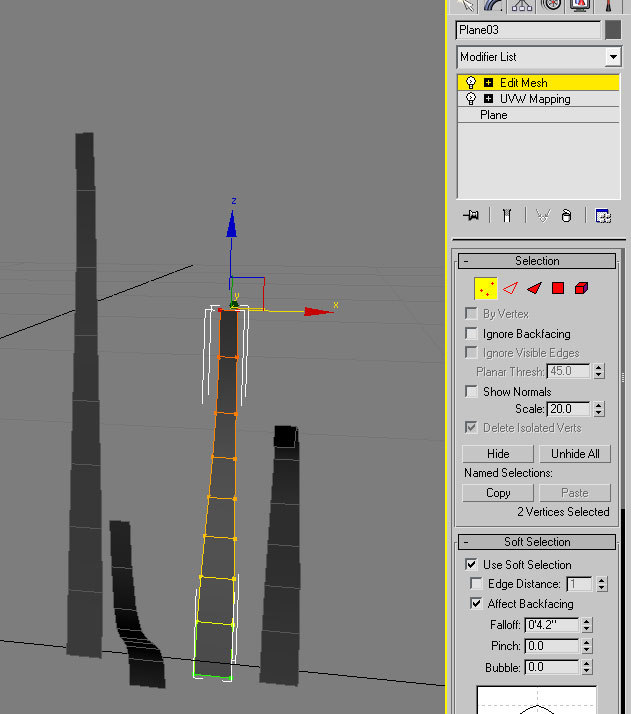Uncheck Affect Backfacing checkbox

coord(476,603)
